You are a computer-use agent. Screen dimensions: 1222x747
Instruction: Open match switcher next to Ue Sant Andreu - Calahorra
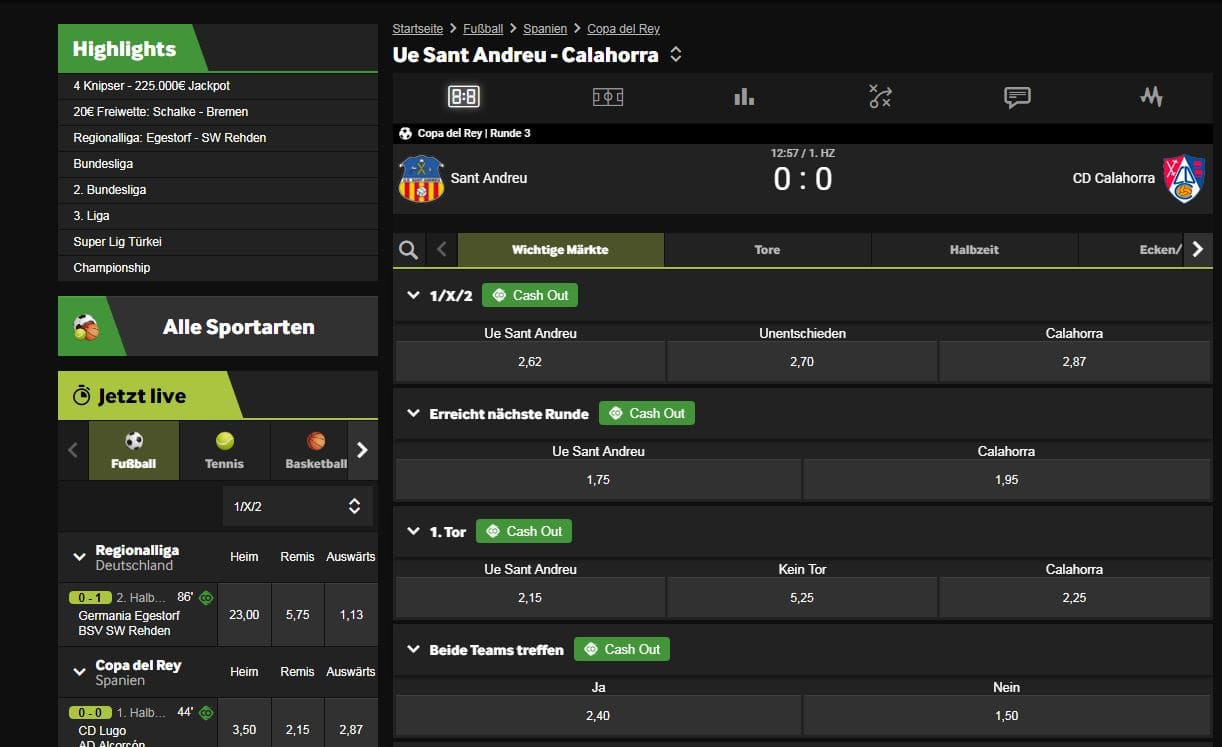point(676,55)
